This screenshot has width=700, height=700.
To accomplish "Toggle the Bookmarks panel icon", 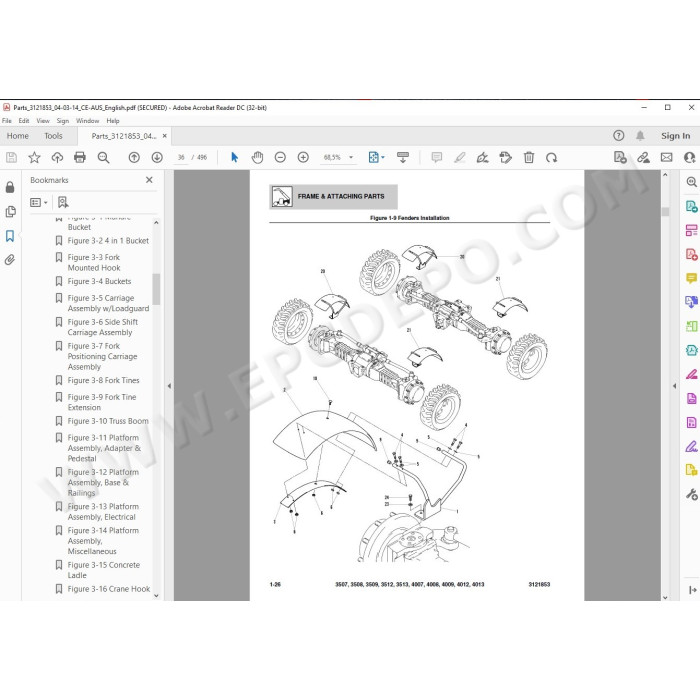I will pos(10,236).
